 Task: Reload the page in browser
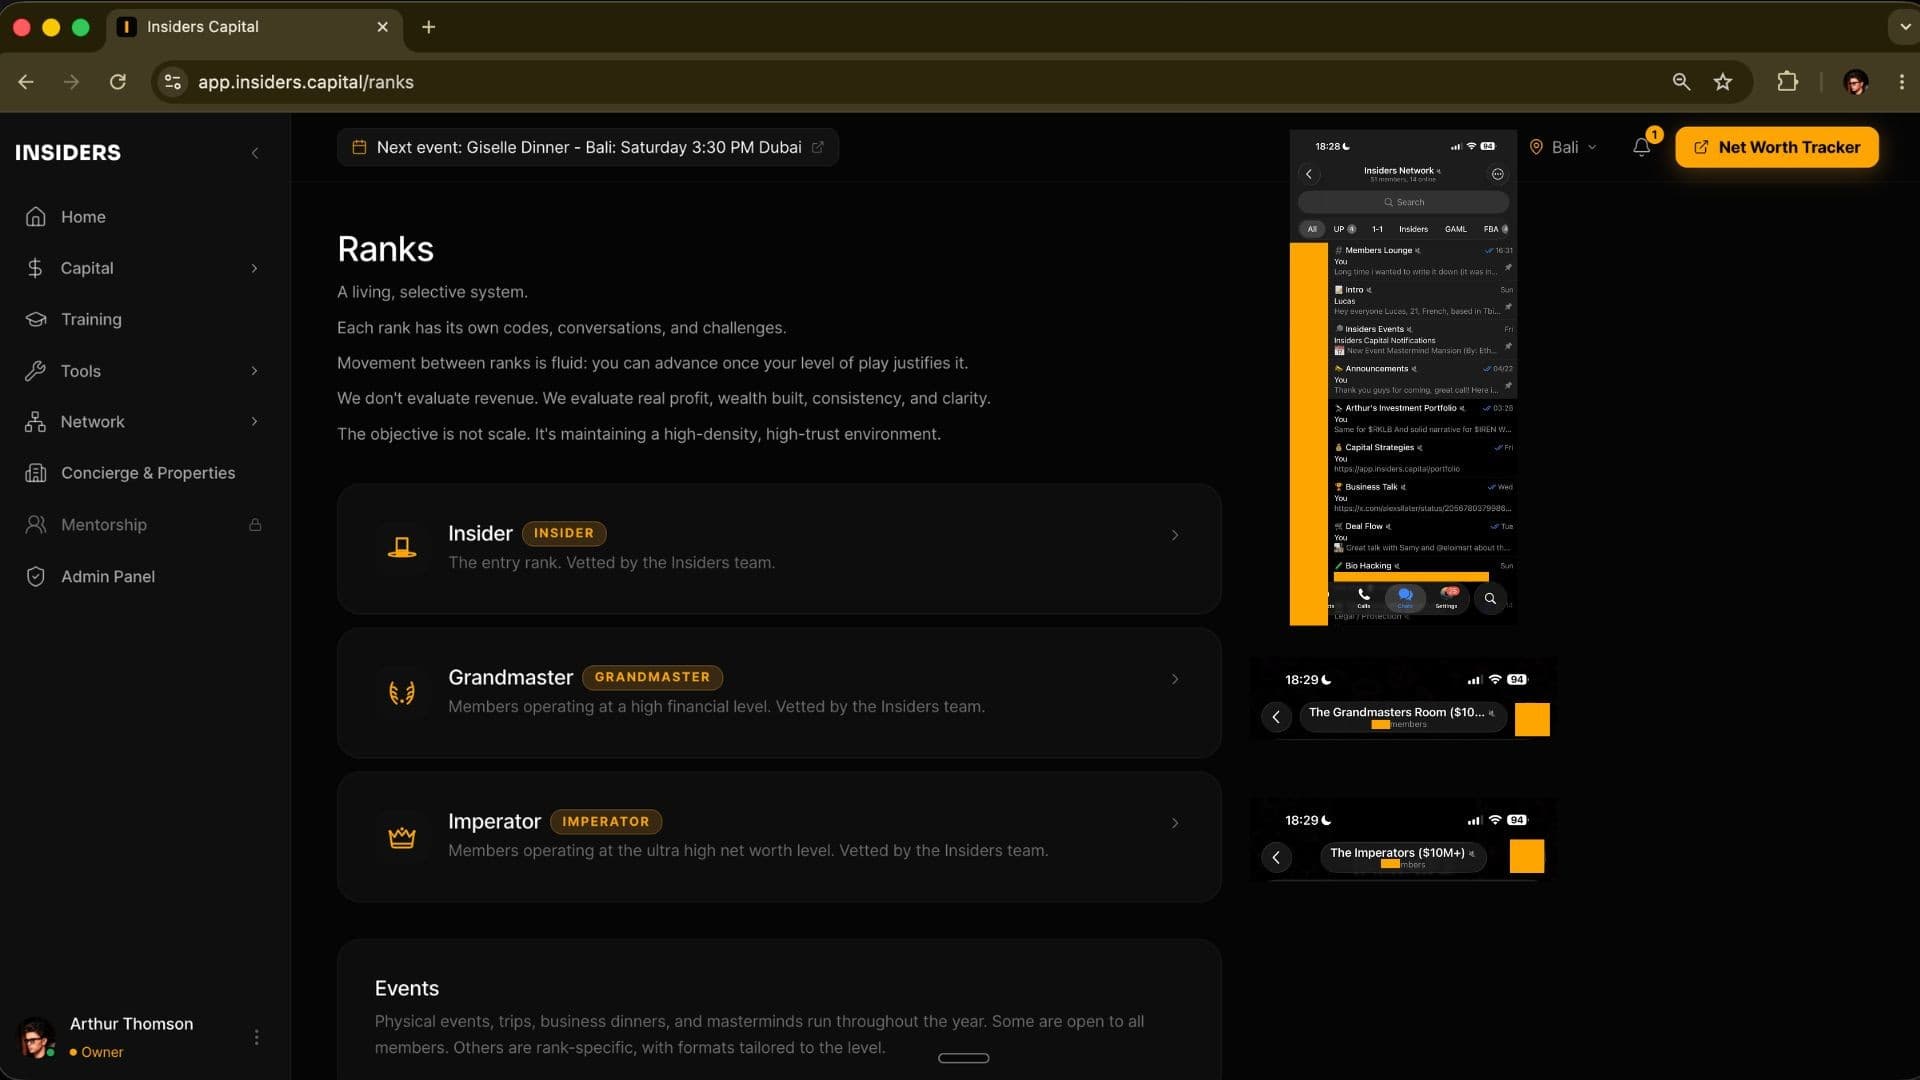tap(118, 82)
